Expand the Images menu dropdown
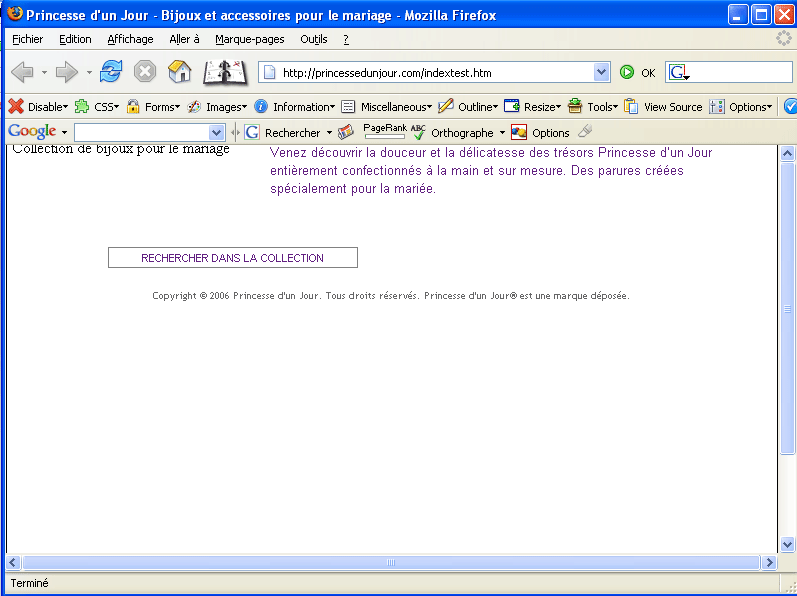 [x=244, y=107]
